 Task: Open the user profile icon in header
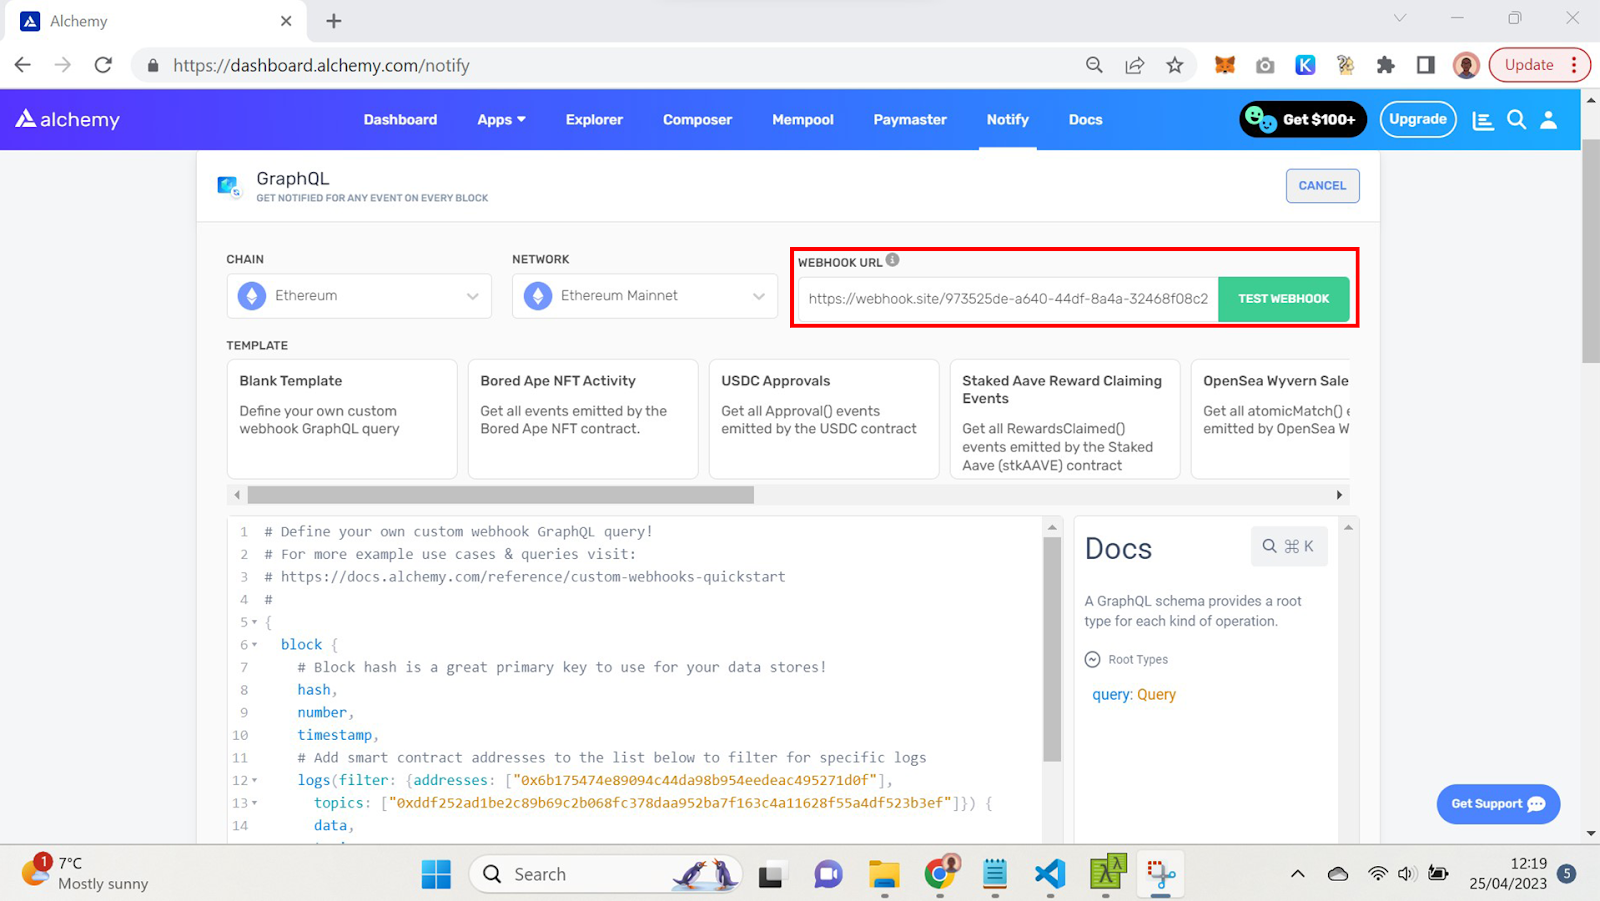point(1548,120)
